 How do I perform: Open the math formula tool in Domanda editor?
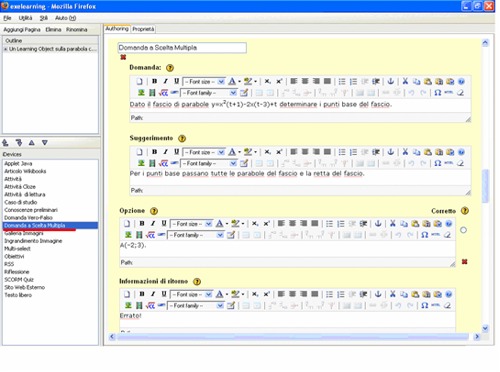tap(163, 93)
